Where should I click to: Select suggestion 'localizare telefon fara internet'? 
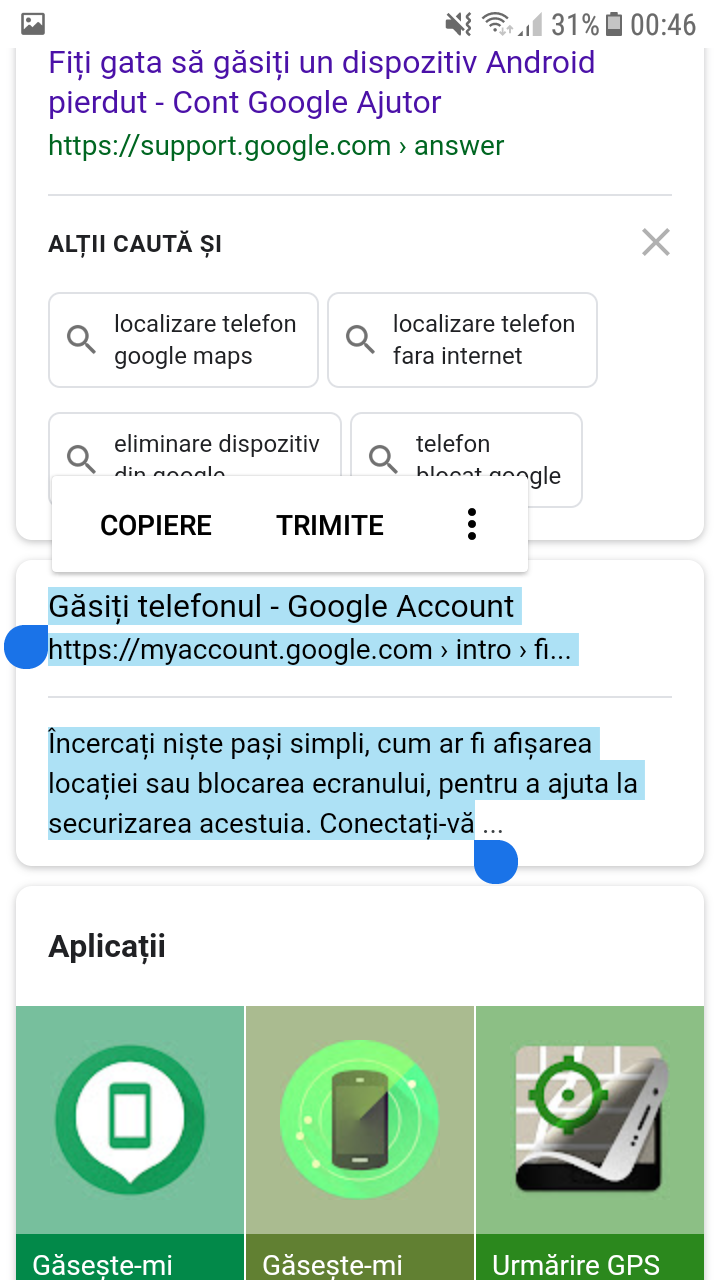tap(462, 340)
